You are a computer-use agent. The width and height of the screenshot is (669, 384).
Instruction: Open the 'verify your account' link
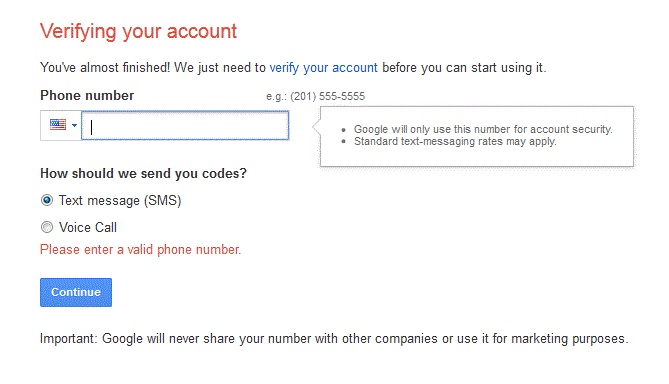323,67
